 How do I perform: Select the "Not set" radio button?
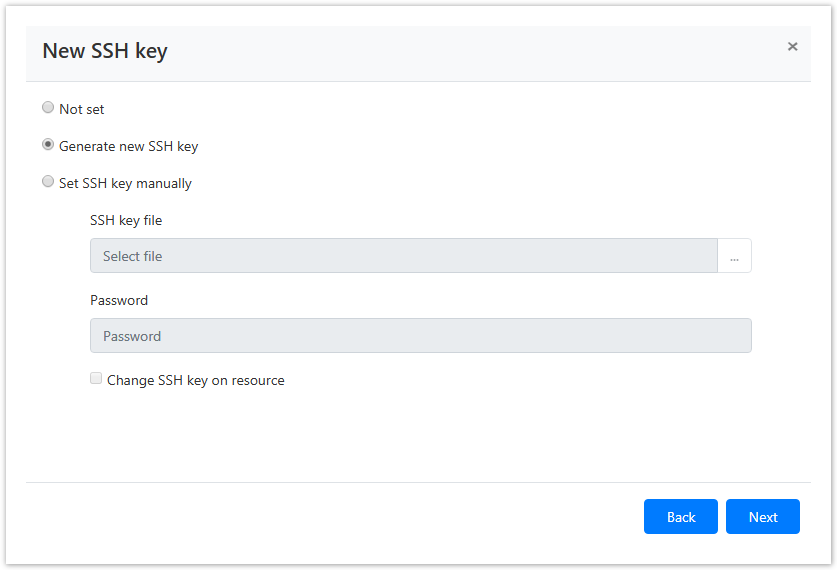[x=48, y=108]
